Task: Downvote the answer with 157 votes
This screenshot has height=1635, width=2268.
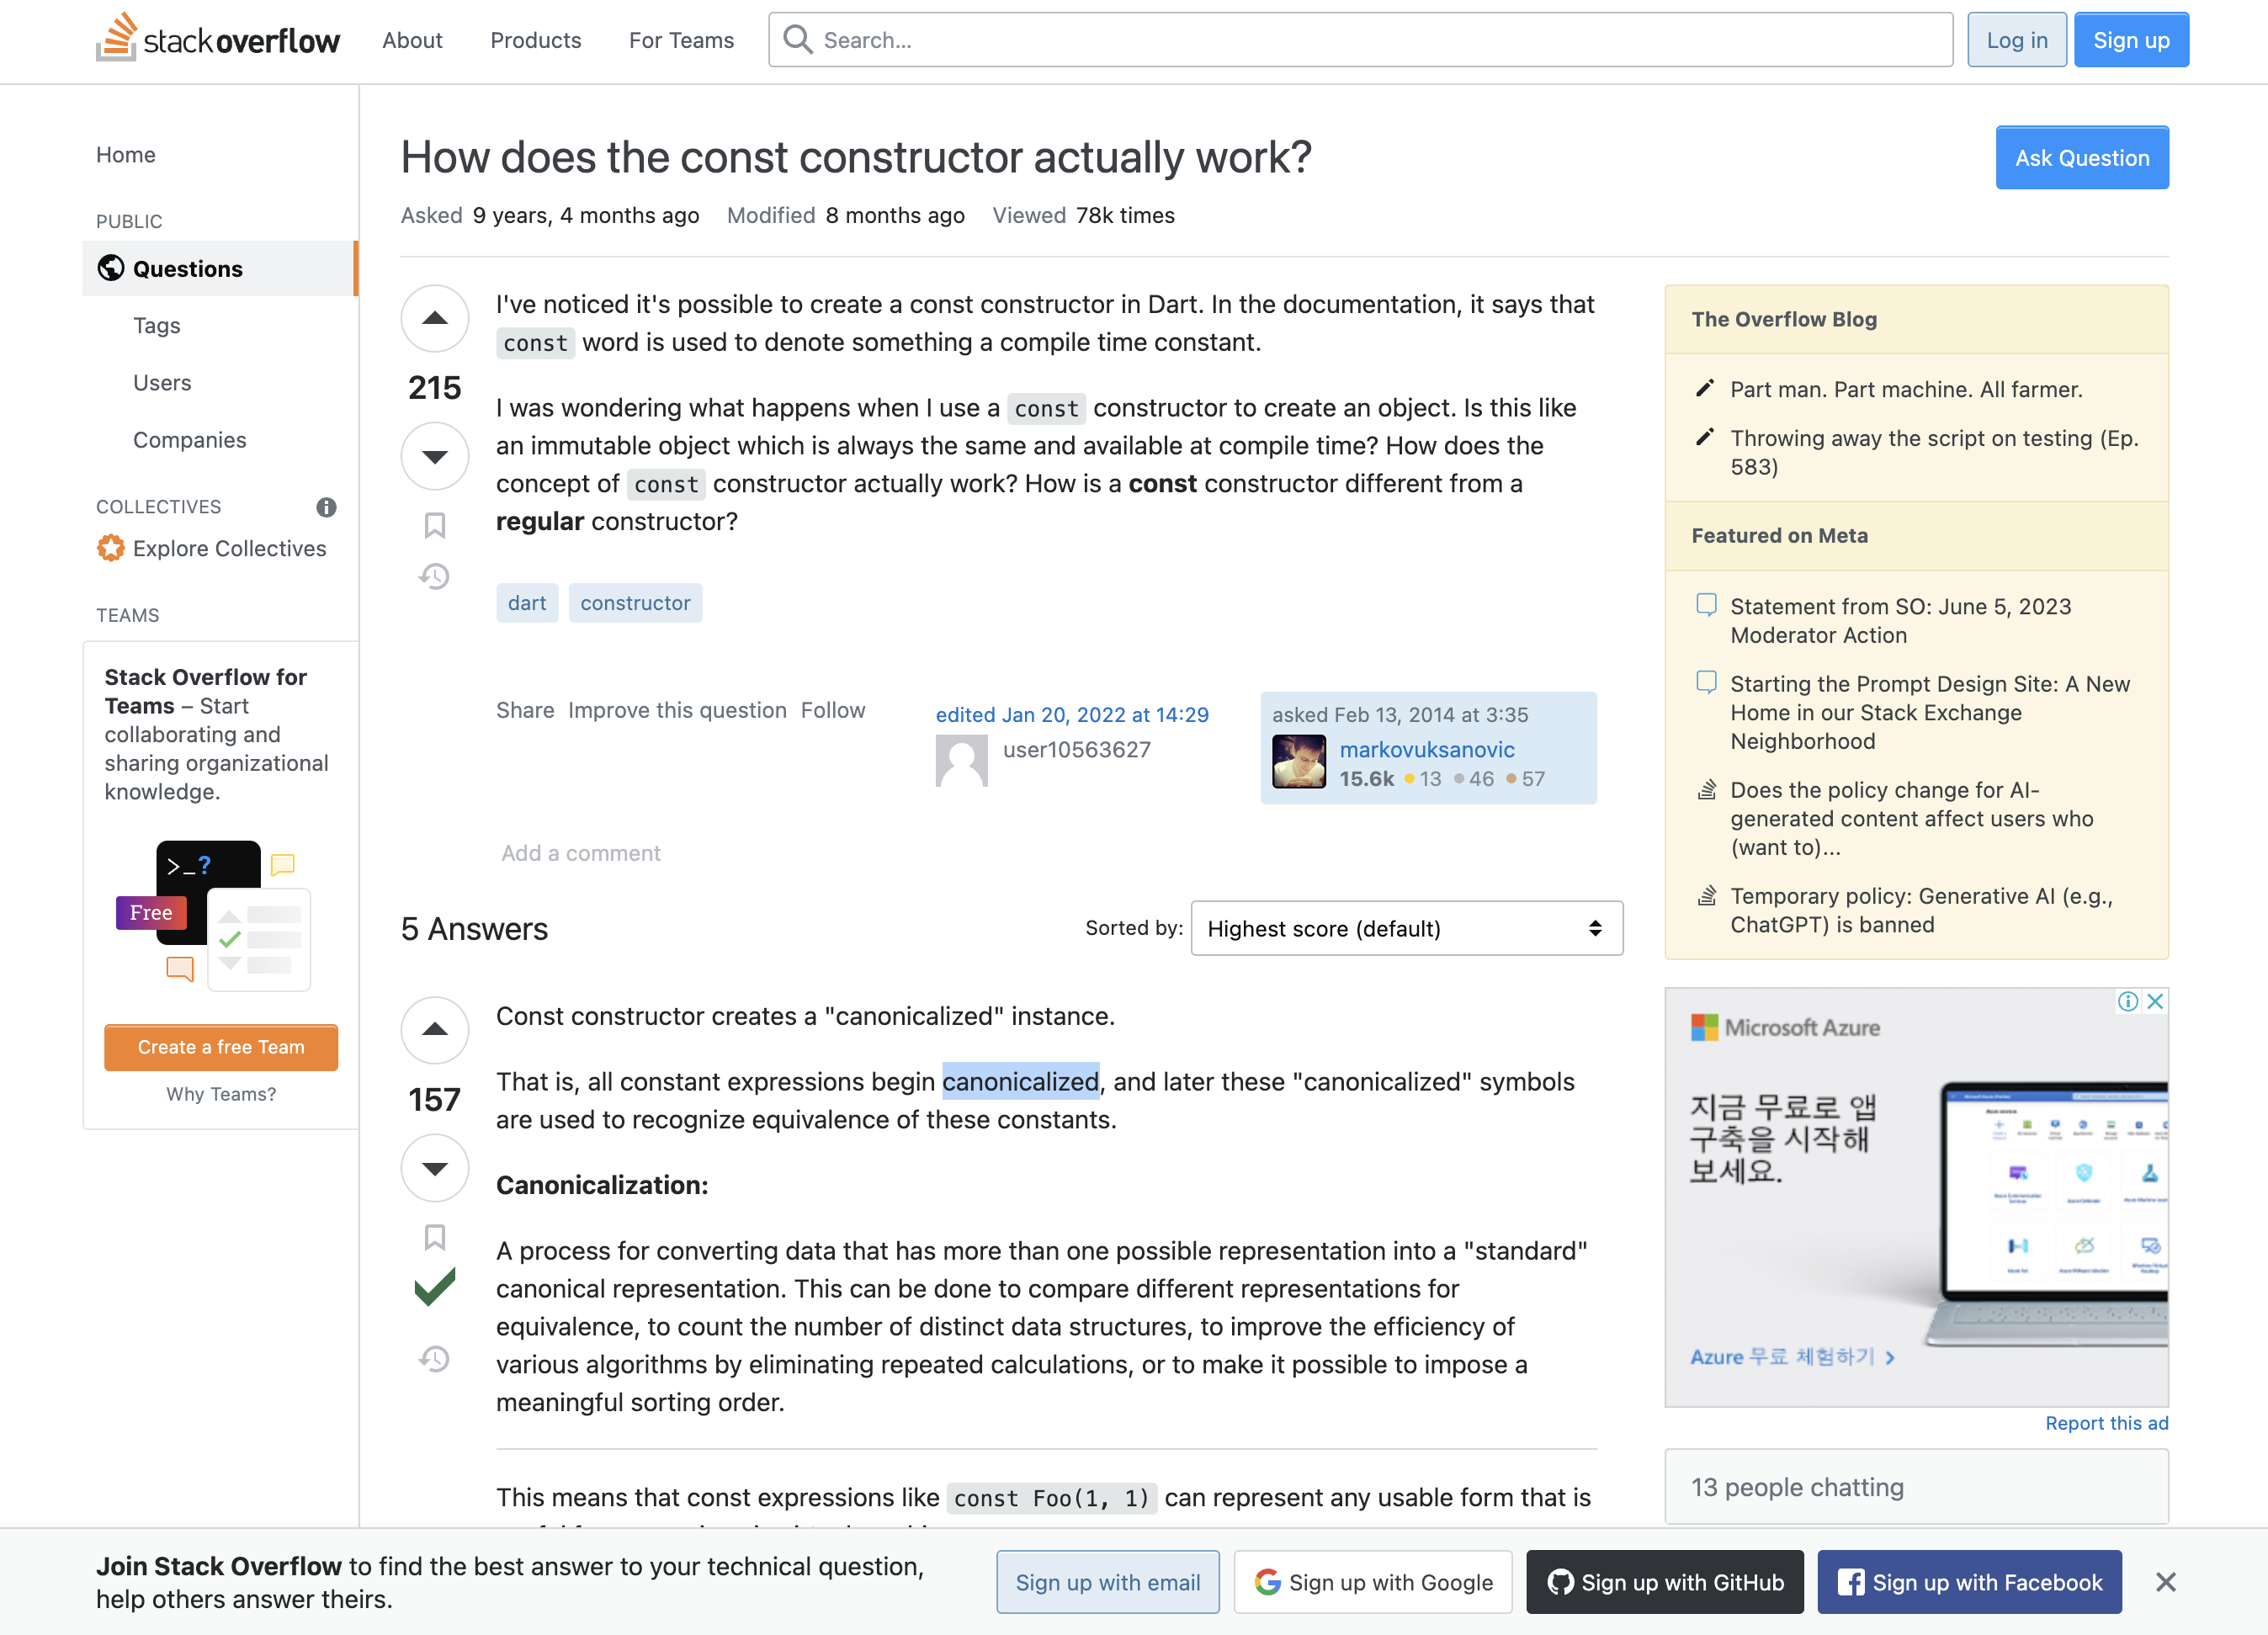Action: [x=435, y=1168]
